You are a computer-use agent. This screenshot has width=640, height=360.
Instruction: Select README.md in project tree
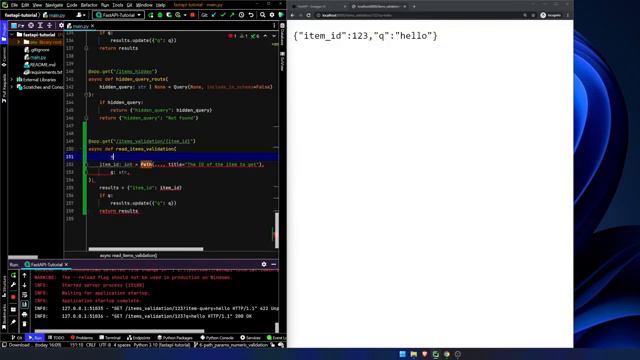[x=40, y=64]
